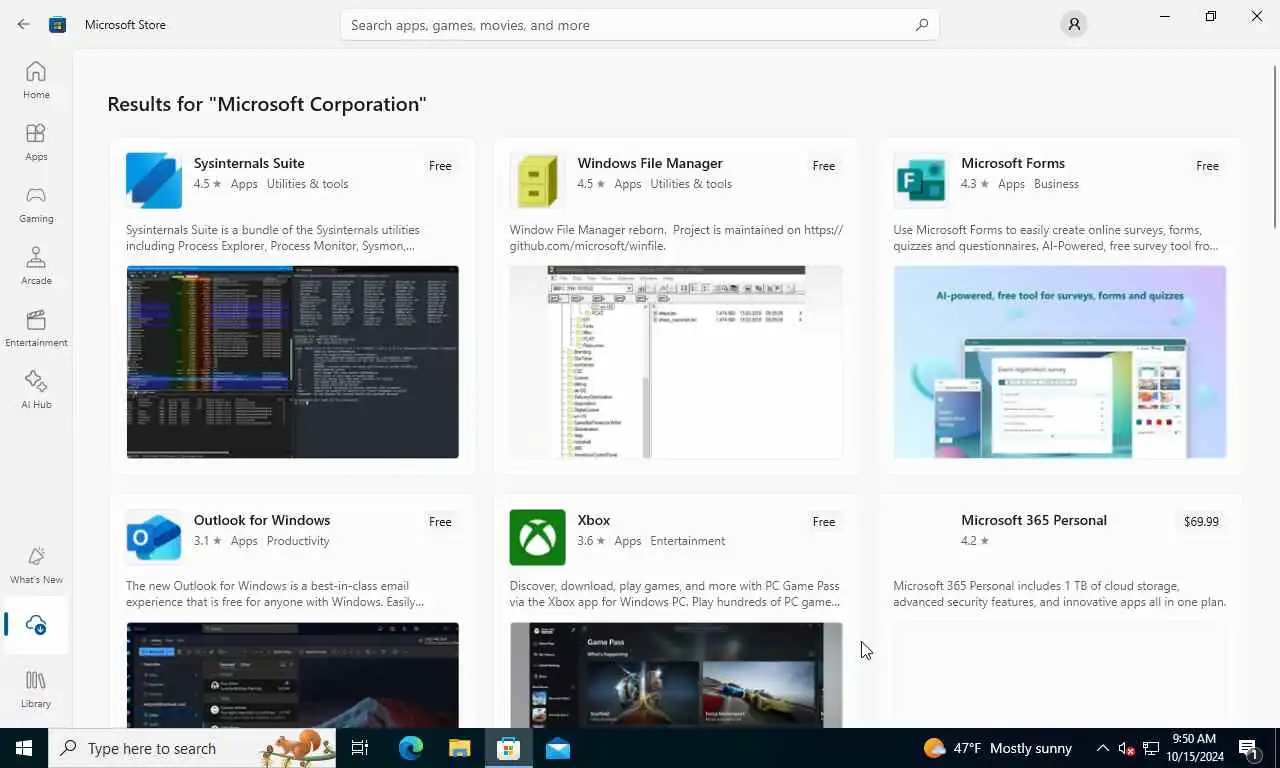
Task: Open Sysinternals Suite title
Action: [249, 163]
